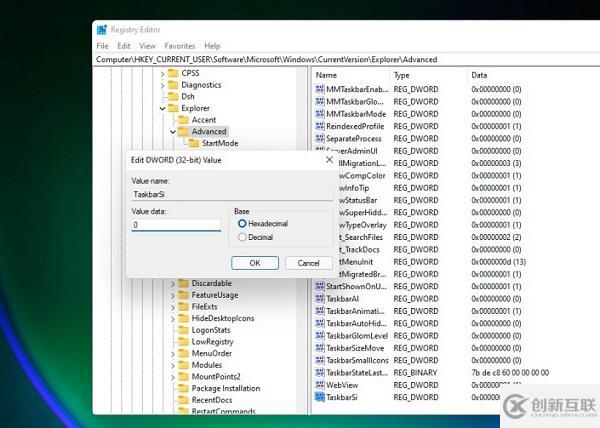Select Hexadecimal base radio button
Viewport: 600px width, 428px height.
point(242,224)
